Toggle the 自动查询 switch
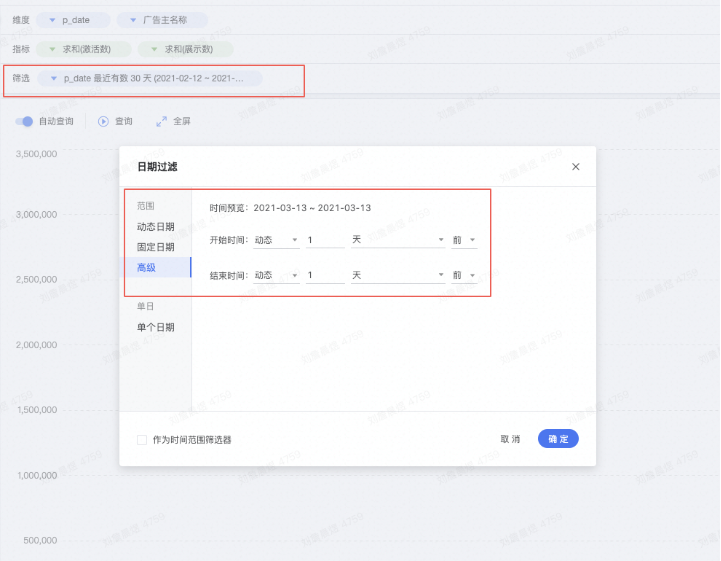 25,121
